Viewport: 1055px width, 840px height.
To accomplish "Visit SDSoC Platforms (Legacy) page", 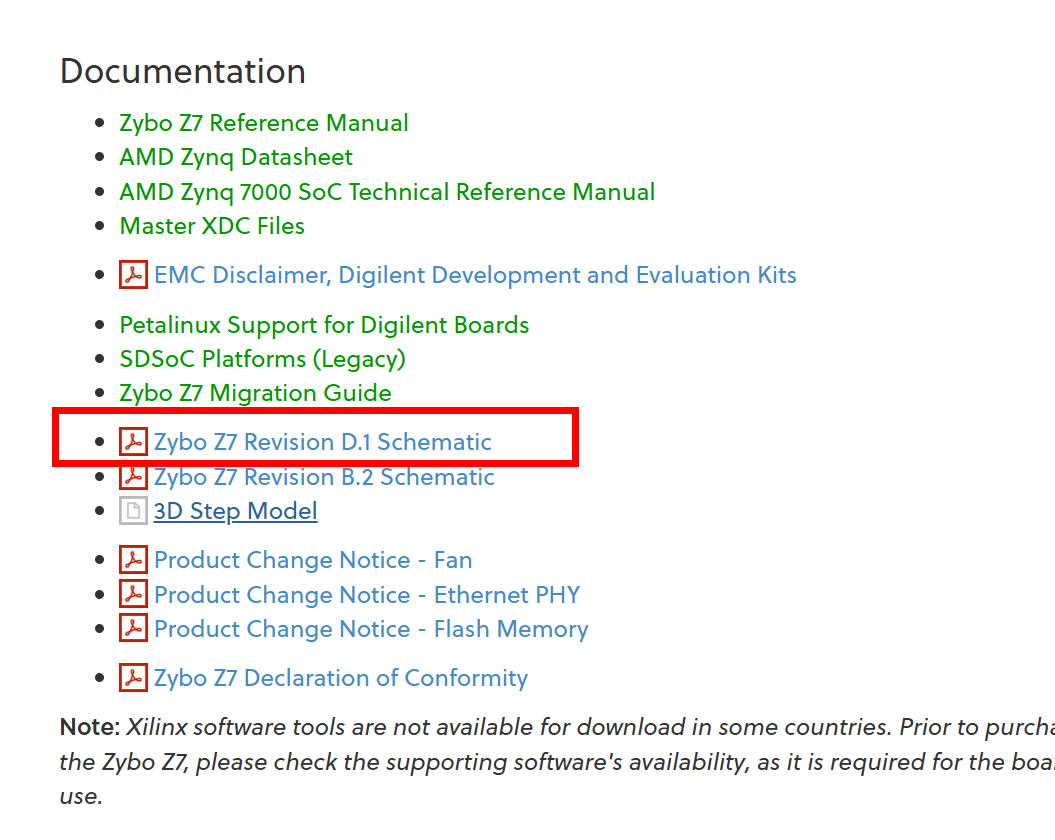I will (x=262, y=359).
